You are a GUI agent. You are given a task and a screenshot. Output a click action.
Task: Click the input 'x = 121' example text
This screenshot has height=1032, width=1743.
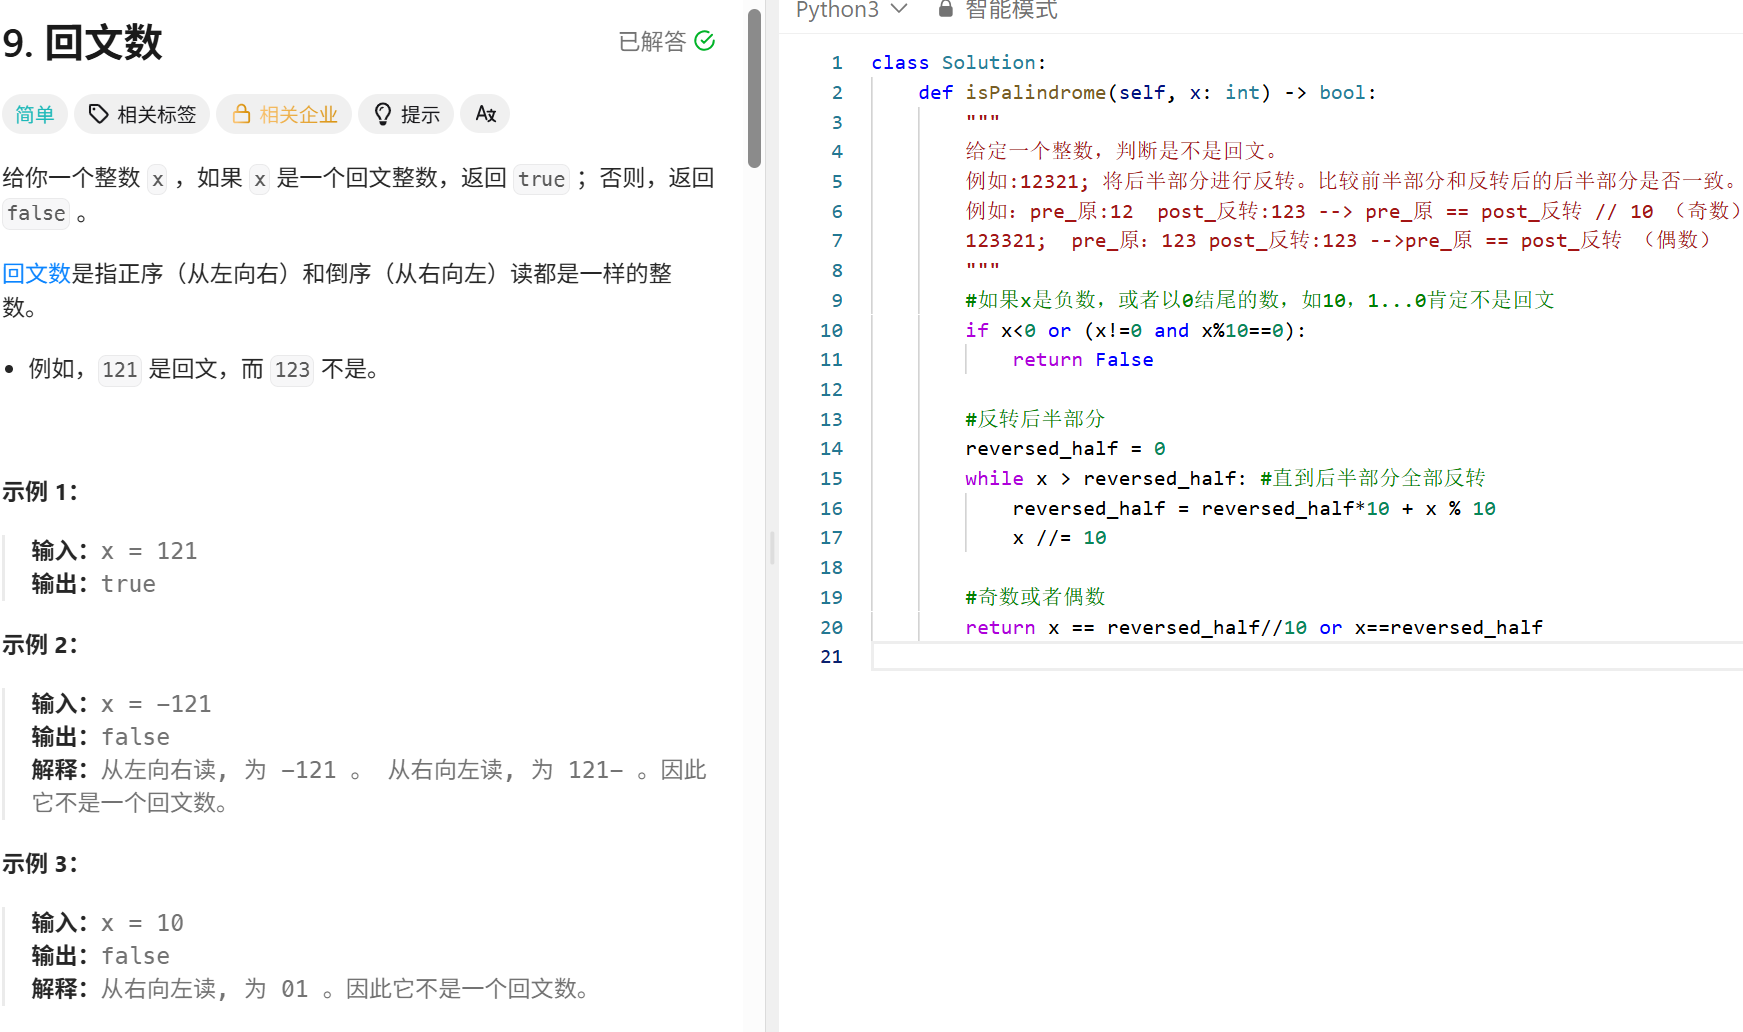coord(149,551)
